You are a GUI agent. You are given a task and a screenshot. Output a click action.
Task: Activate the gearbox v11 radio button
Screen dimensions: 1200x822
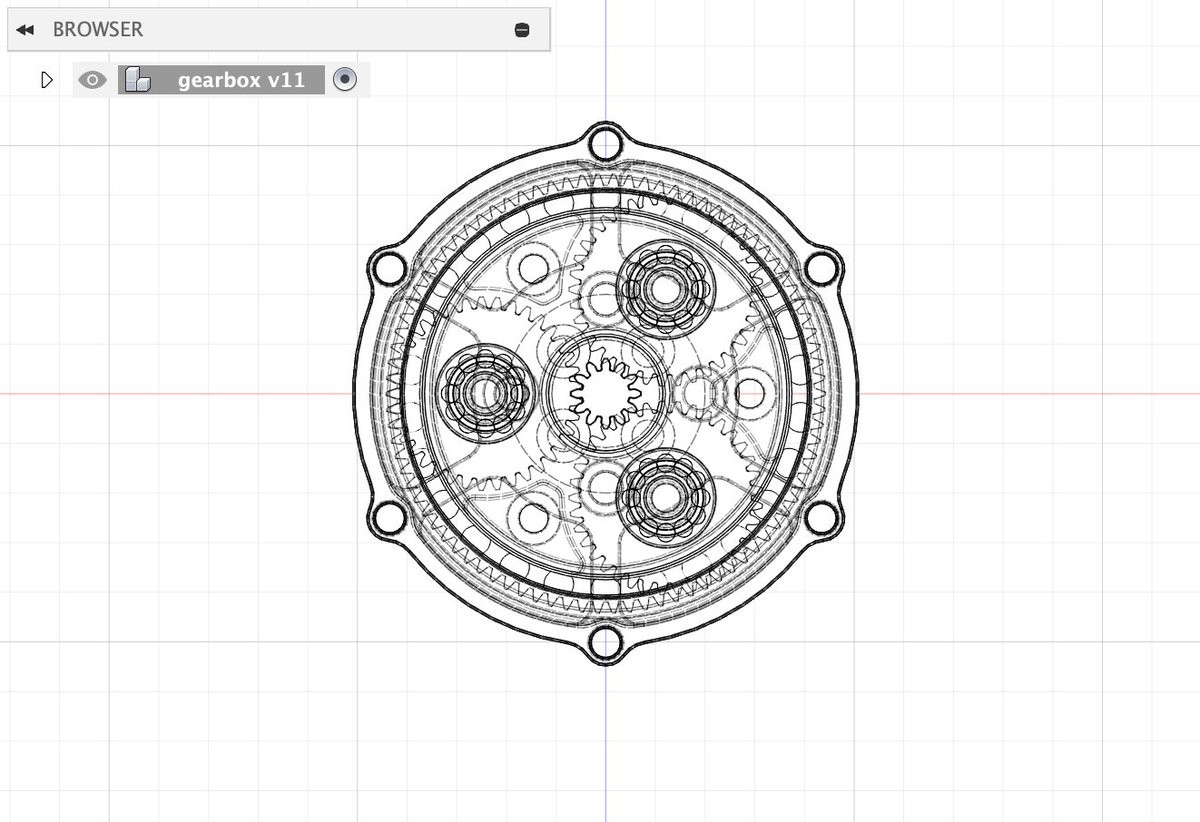coord(345,80)
